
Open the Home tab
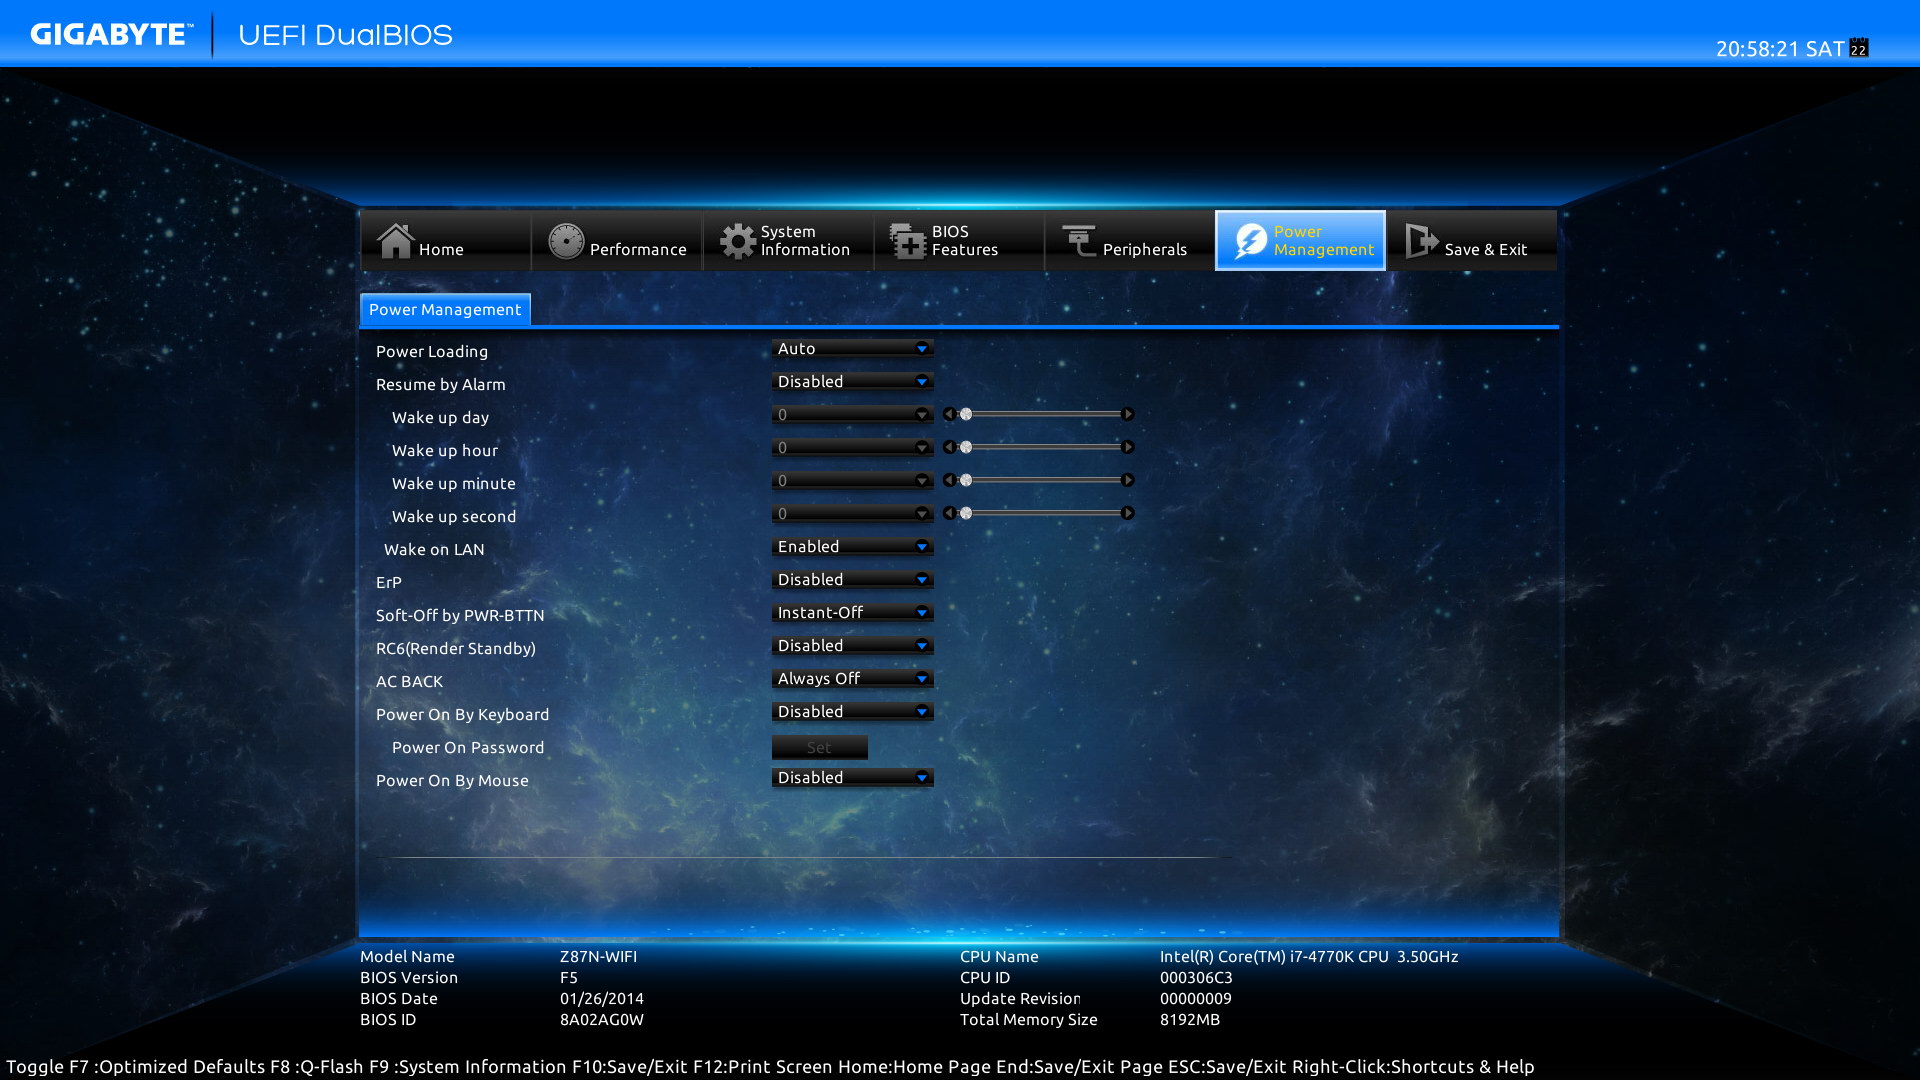446,241
